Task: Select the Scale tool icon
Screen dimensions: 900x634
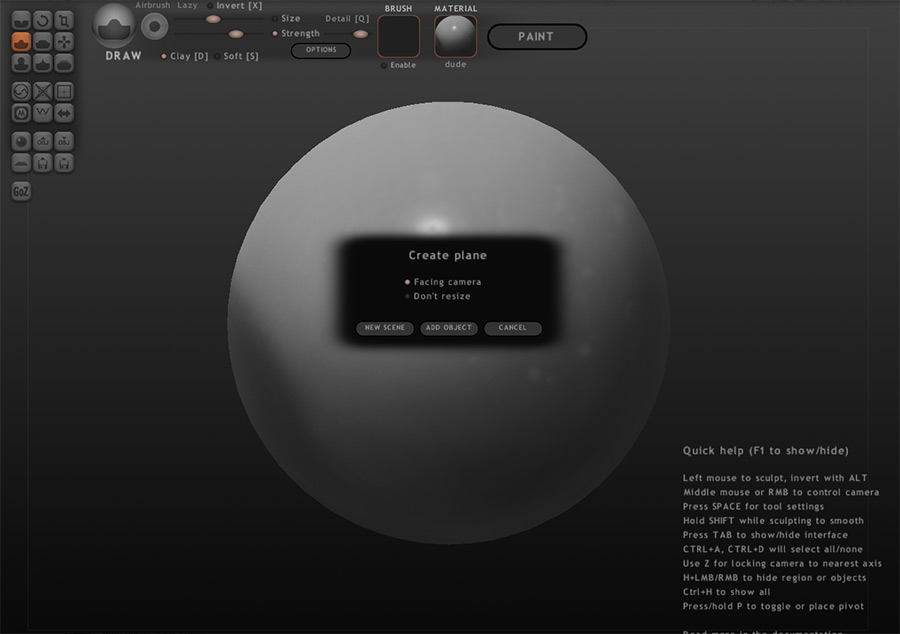Action: pos(64,20)
